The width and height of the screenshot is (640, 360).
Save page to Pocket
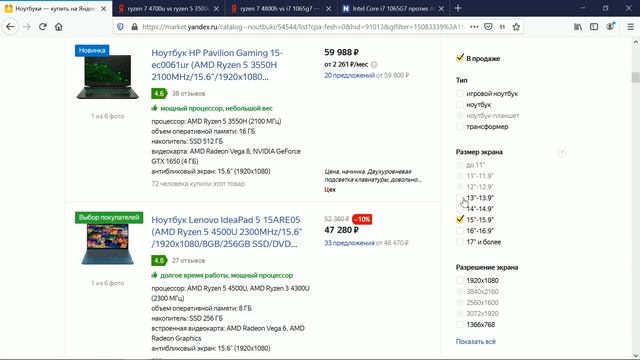(488, 27)
